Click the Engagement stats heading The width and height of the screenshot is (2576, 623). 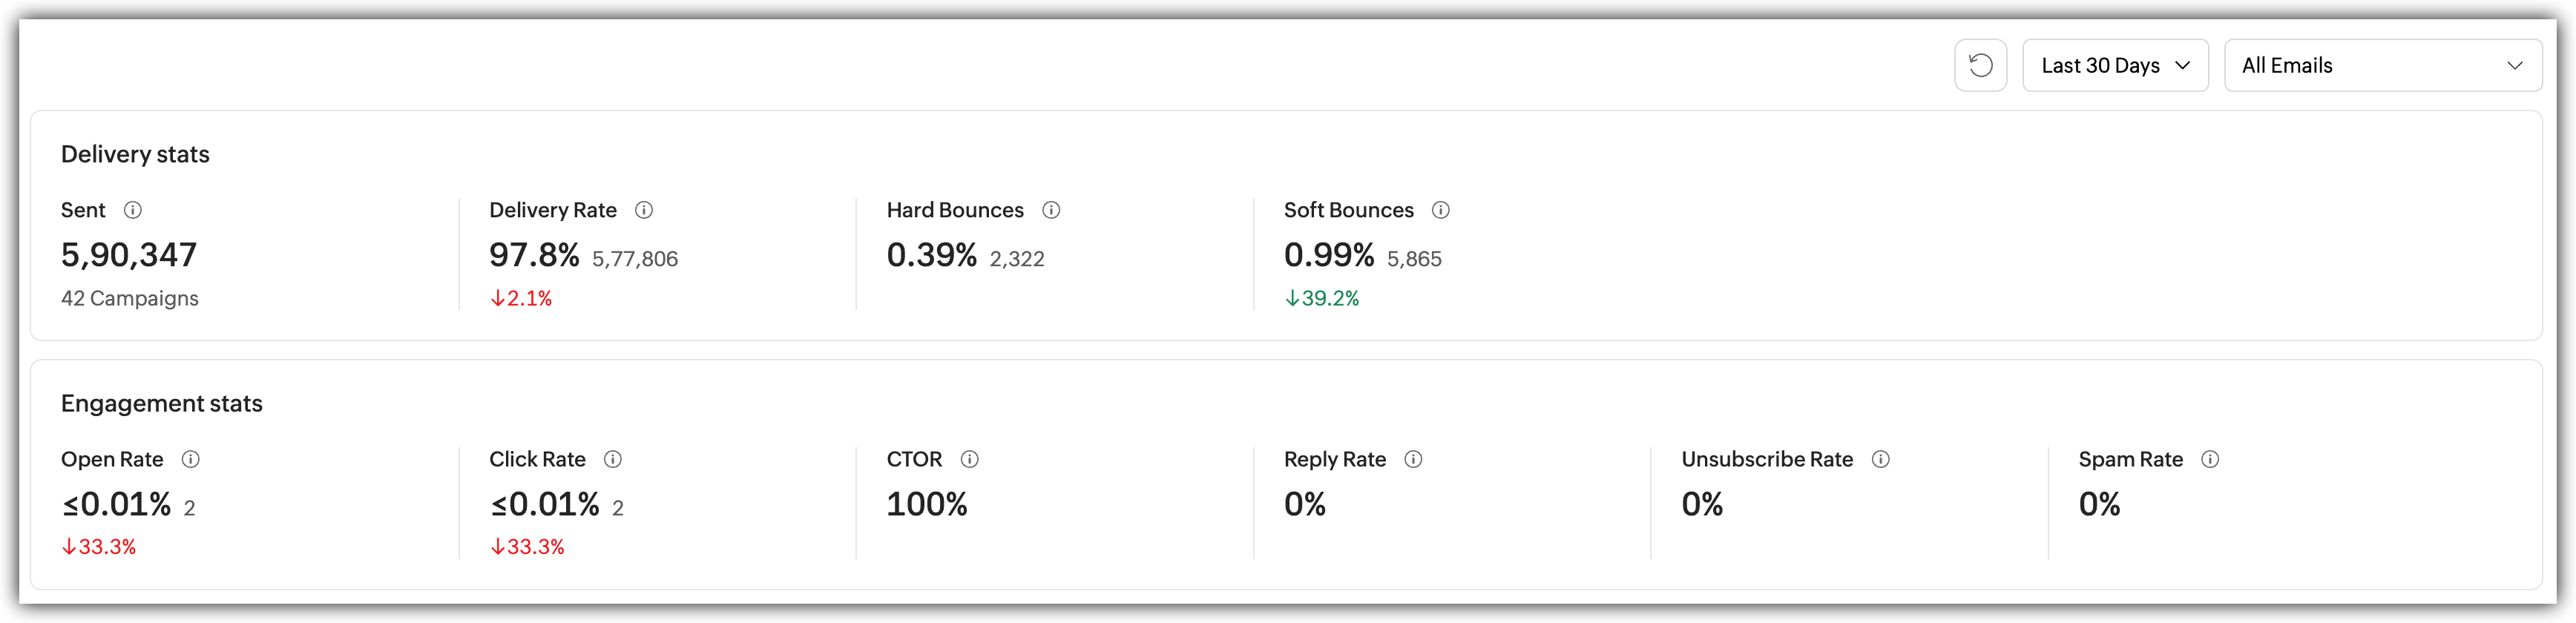click(162, 404)
